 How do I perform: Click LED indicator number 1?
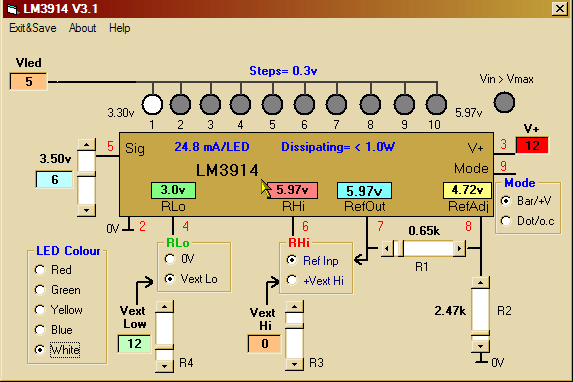[x=152, y=104]
